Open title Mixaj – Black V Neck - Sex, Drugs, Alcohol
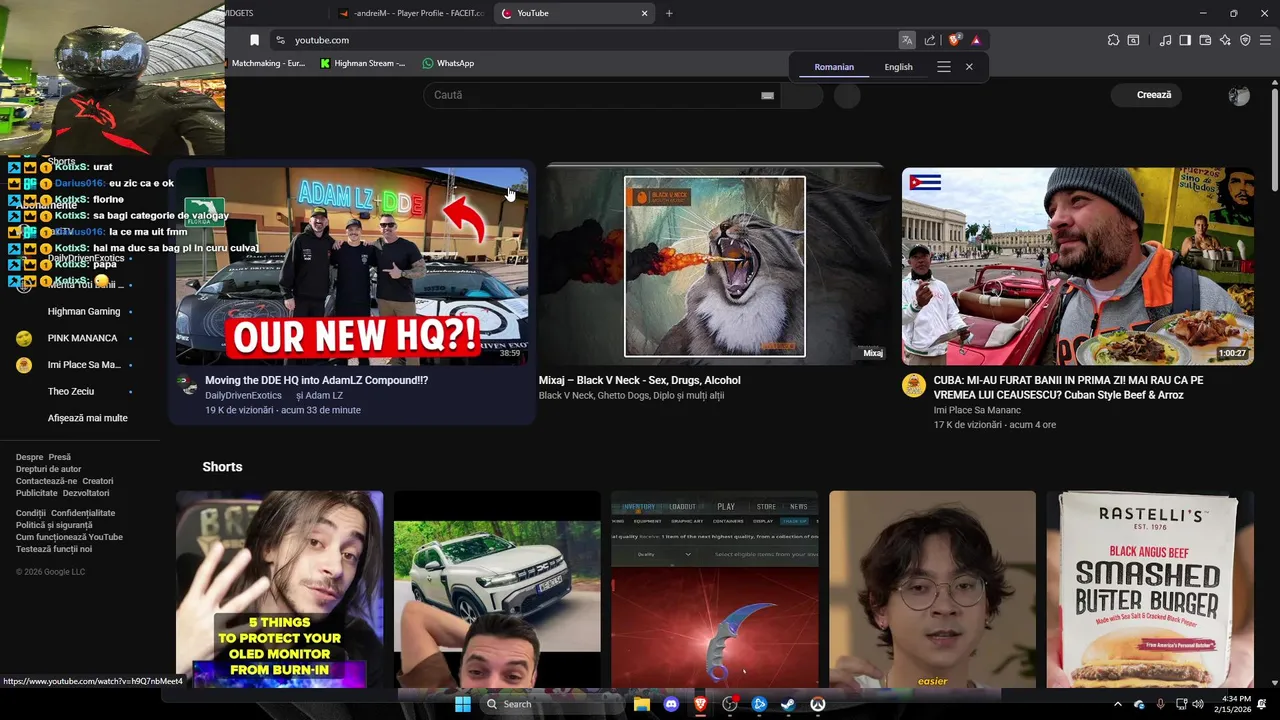This screenshot has height=720, width=1280. pyautogui.click(x=640, y=380)
